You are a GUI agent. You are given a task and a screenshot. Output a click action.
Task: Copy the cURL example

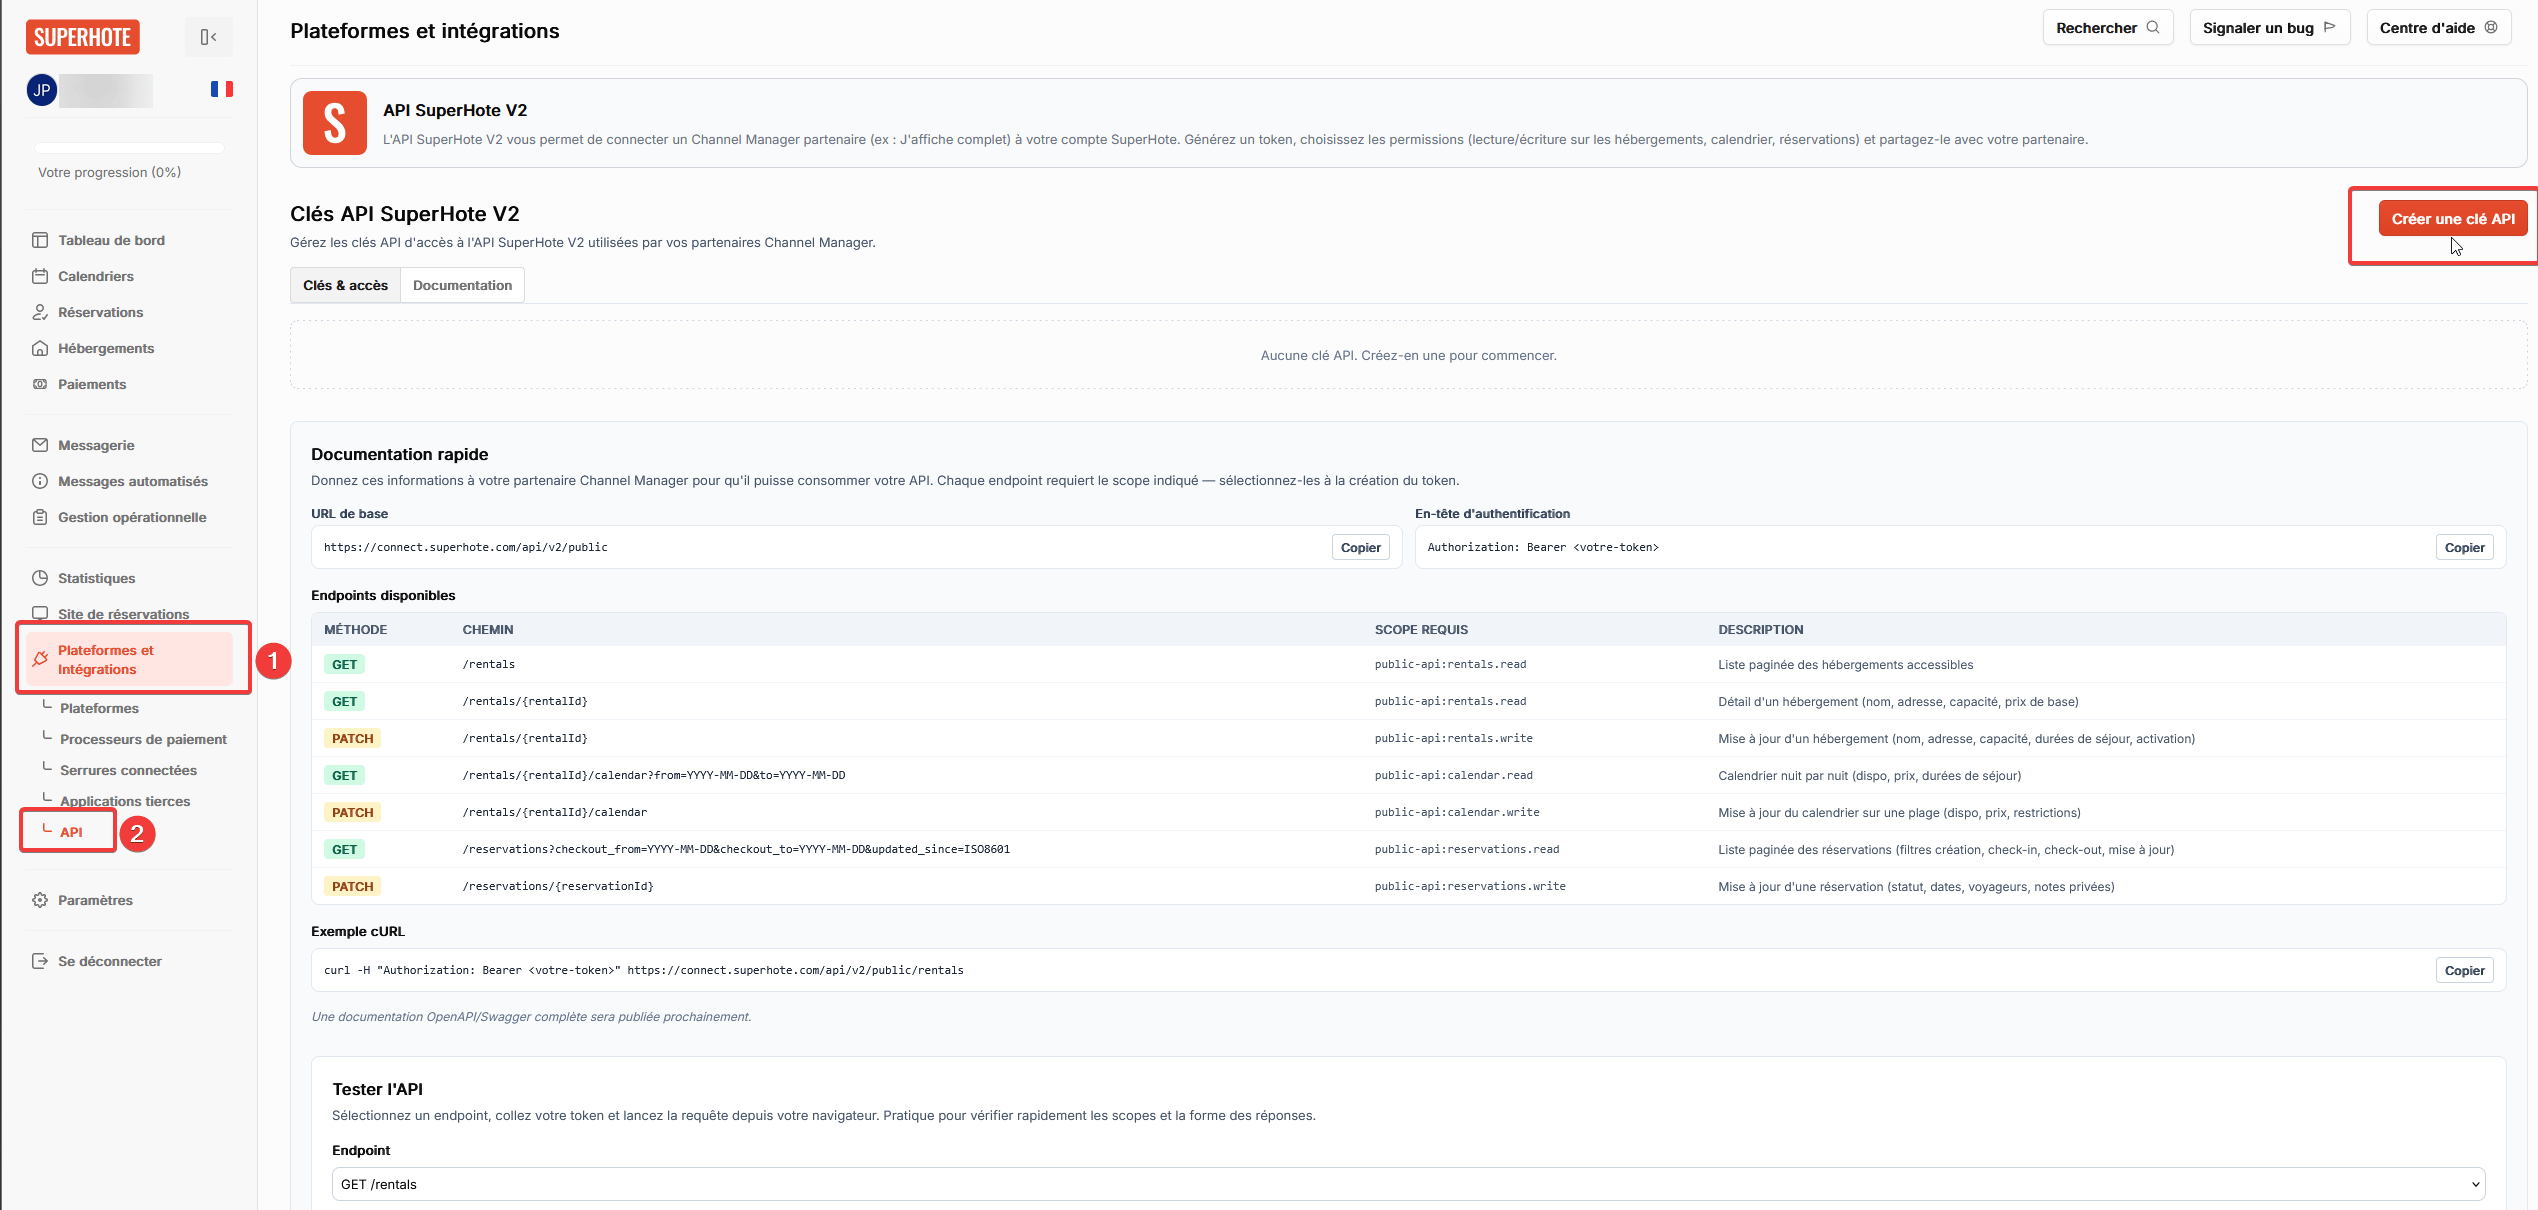coord(2464,970)
